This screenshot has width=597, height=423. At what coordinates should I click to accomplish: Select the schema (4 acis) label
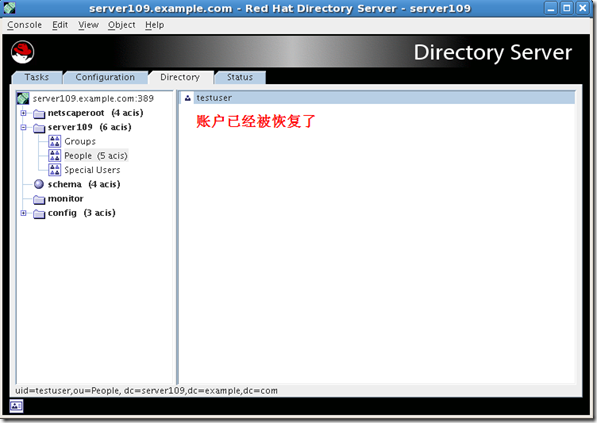tap(84, 184)
